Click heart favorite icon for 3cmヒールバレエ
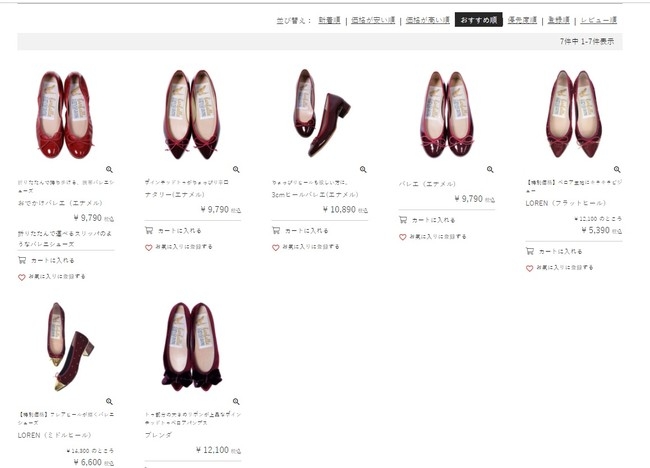 pyautogui.click(x=276, y=246)
